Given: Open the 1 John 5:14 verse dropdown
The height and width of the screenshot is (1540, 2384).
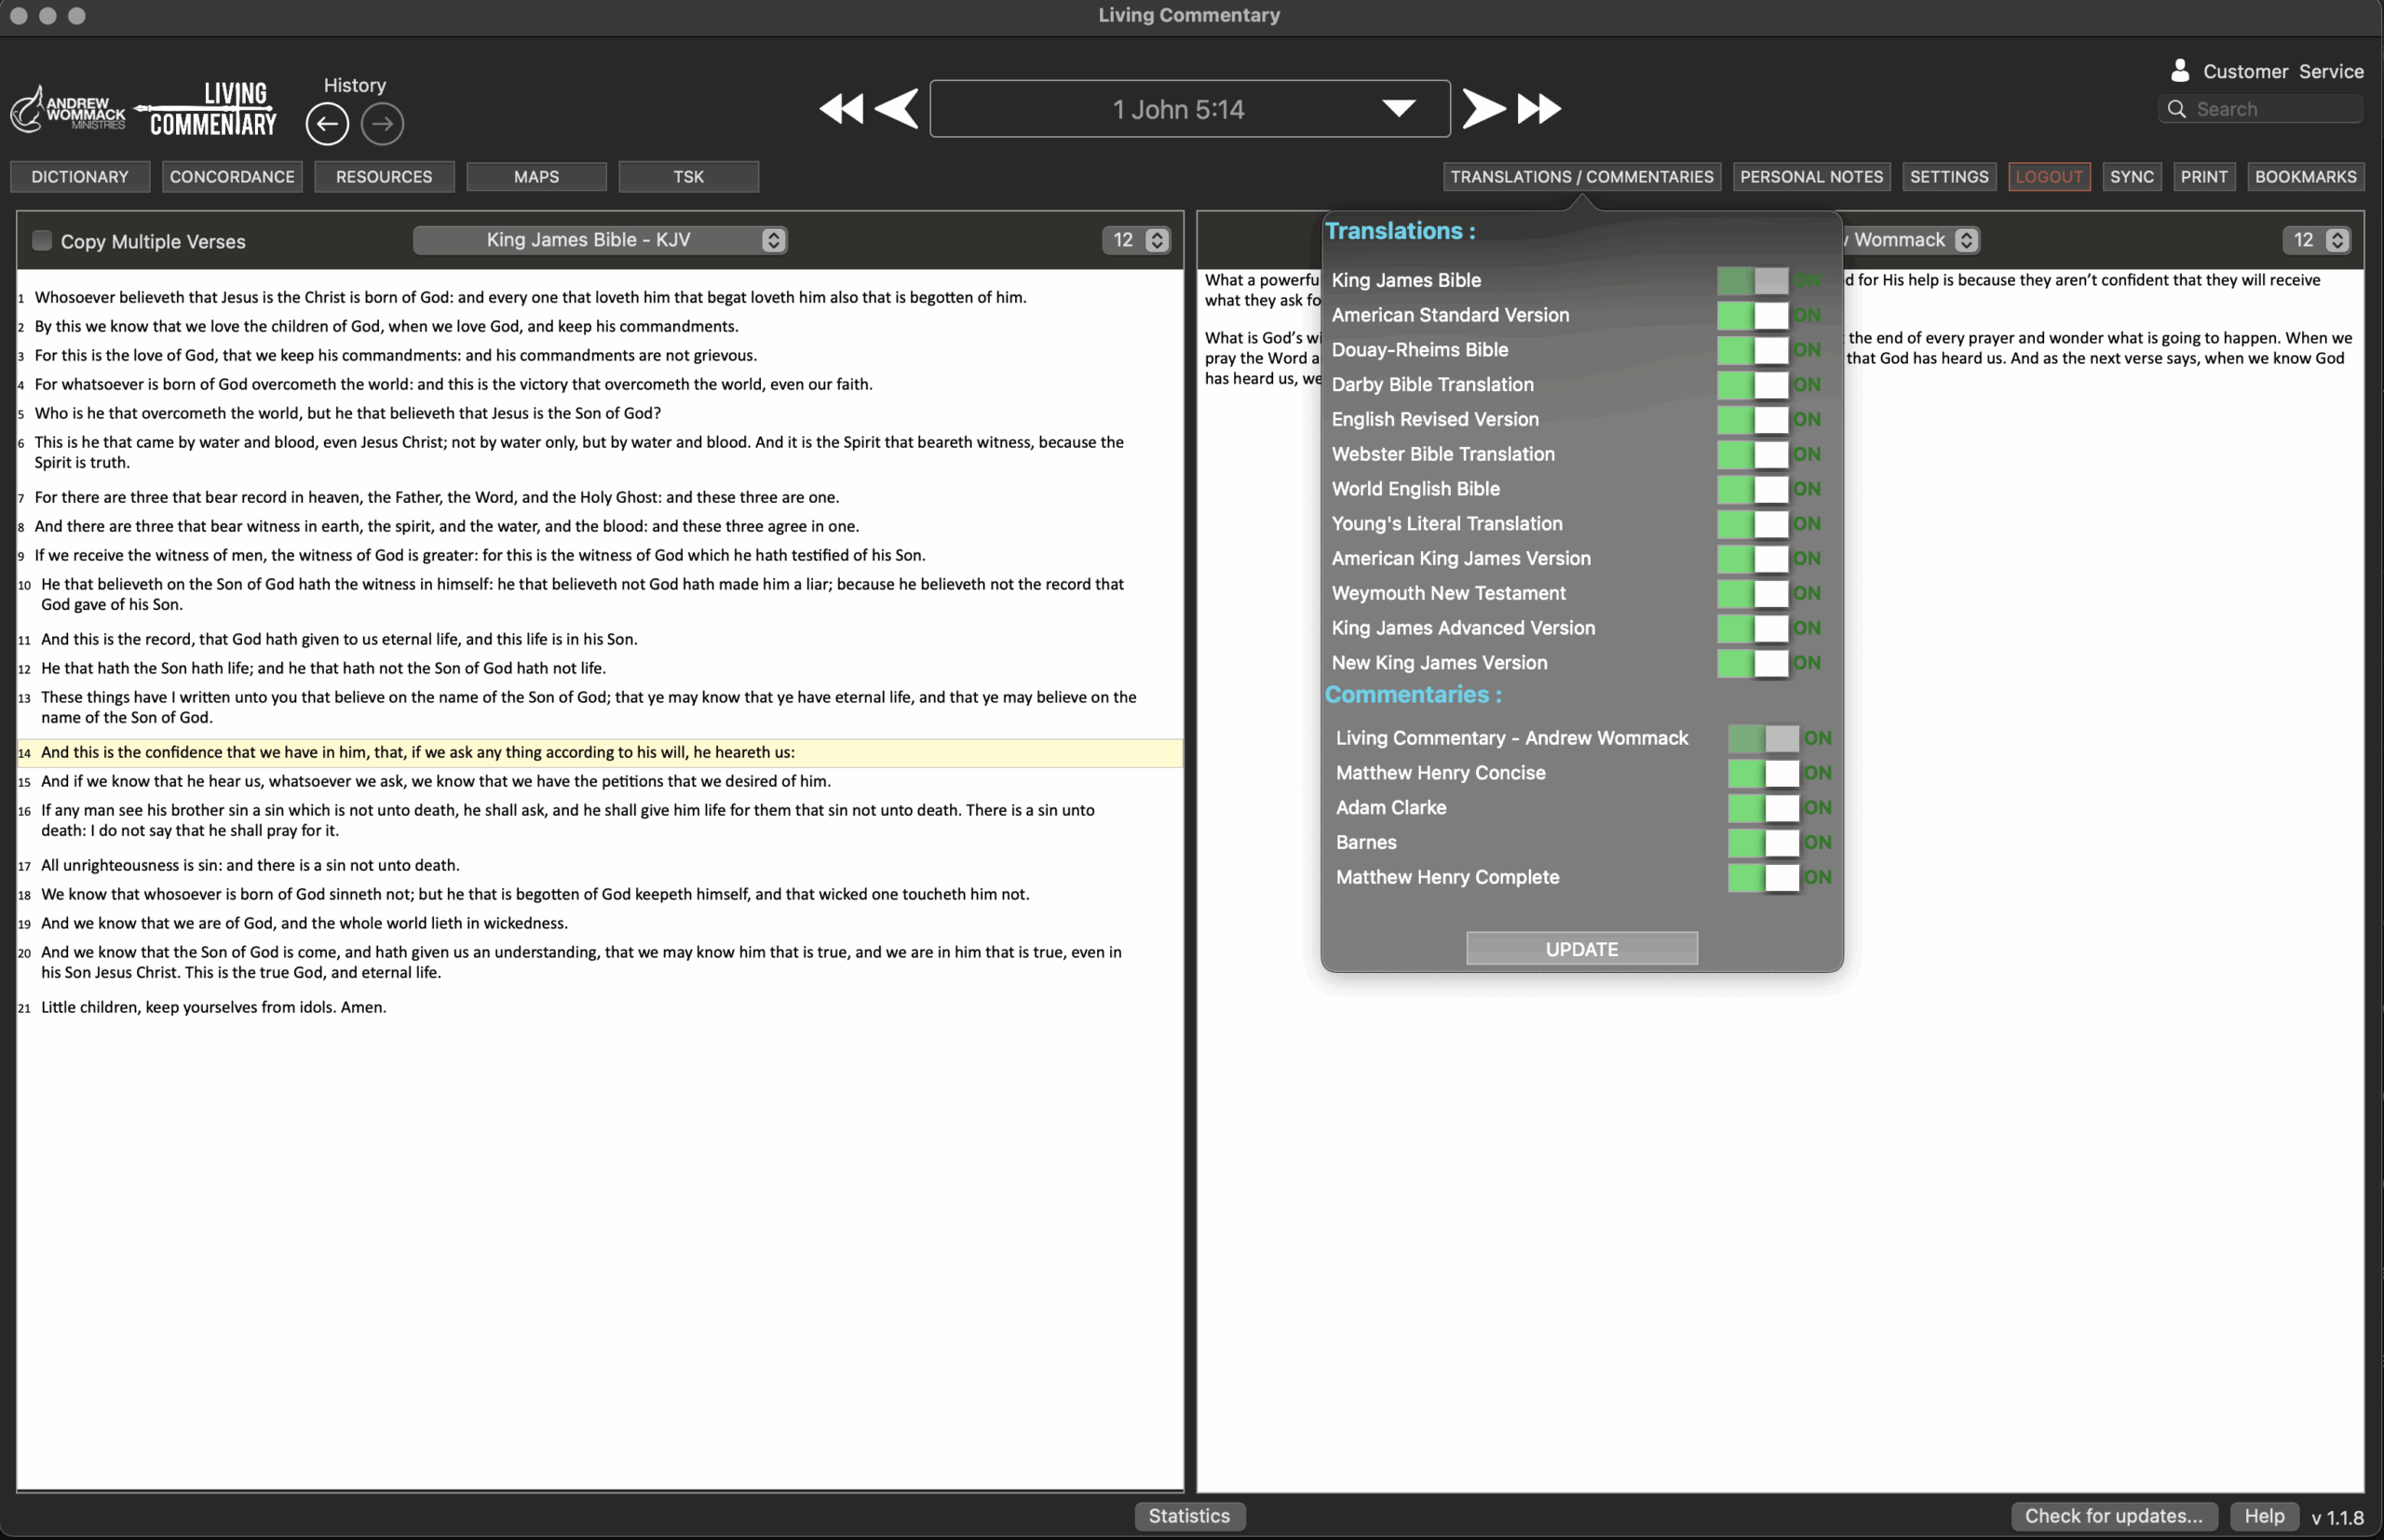Looking at the screenshot, I should pos(1398,108).
